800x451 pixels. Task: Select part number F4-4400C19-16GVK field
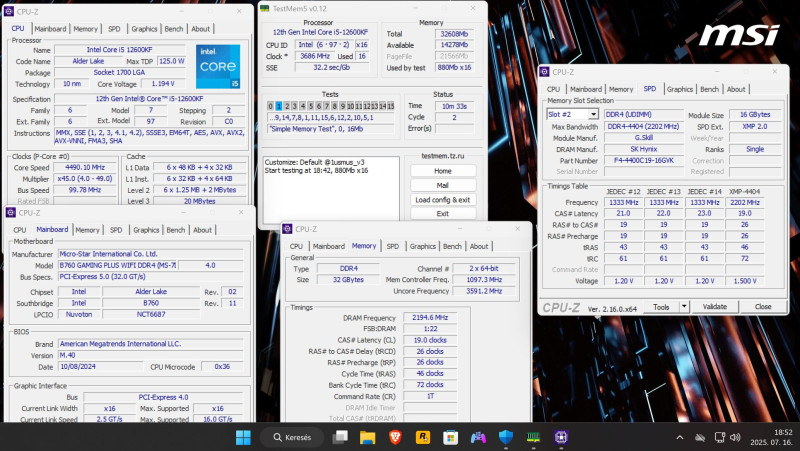tap(644, 160)
